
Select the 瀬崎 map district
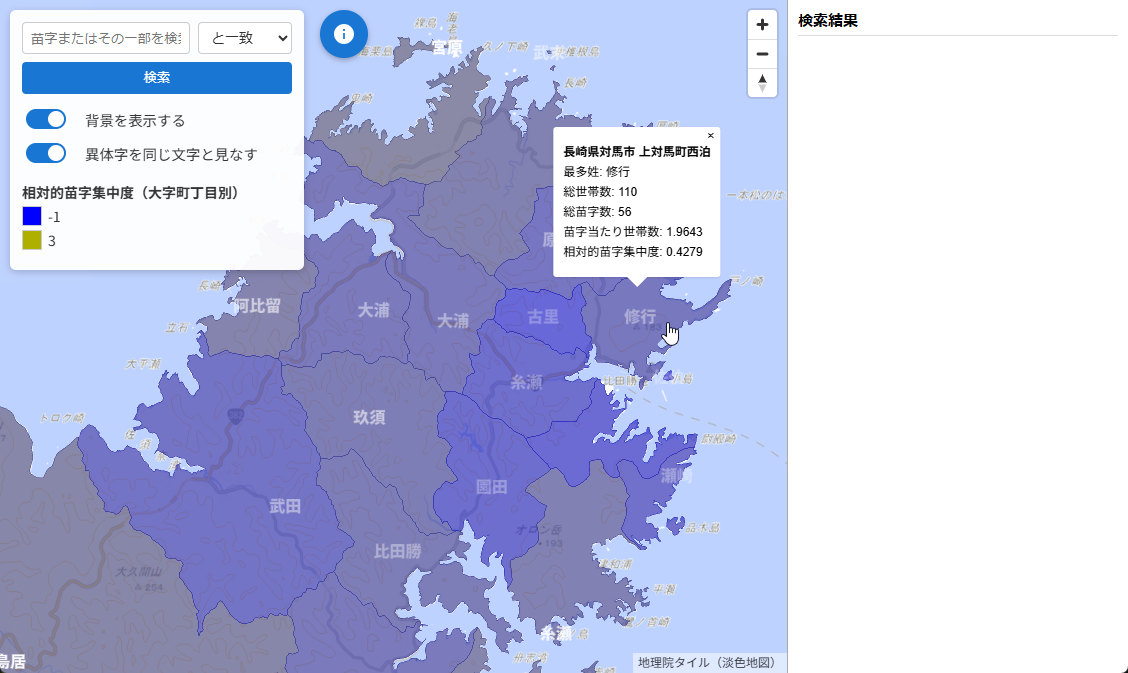tap(676, 475)
